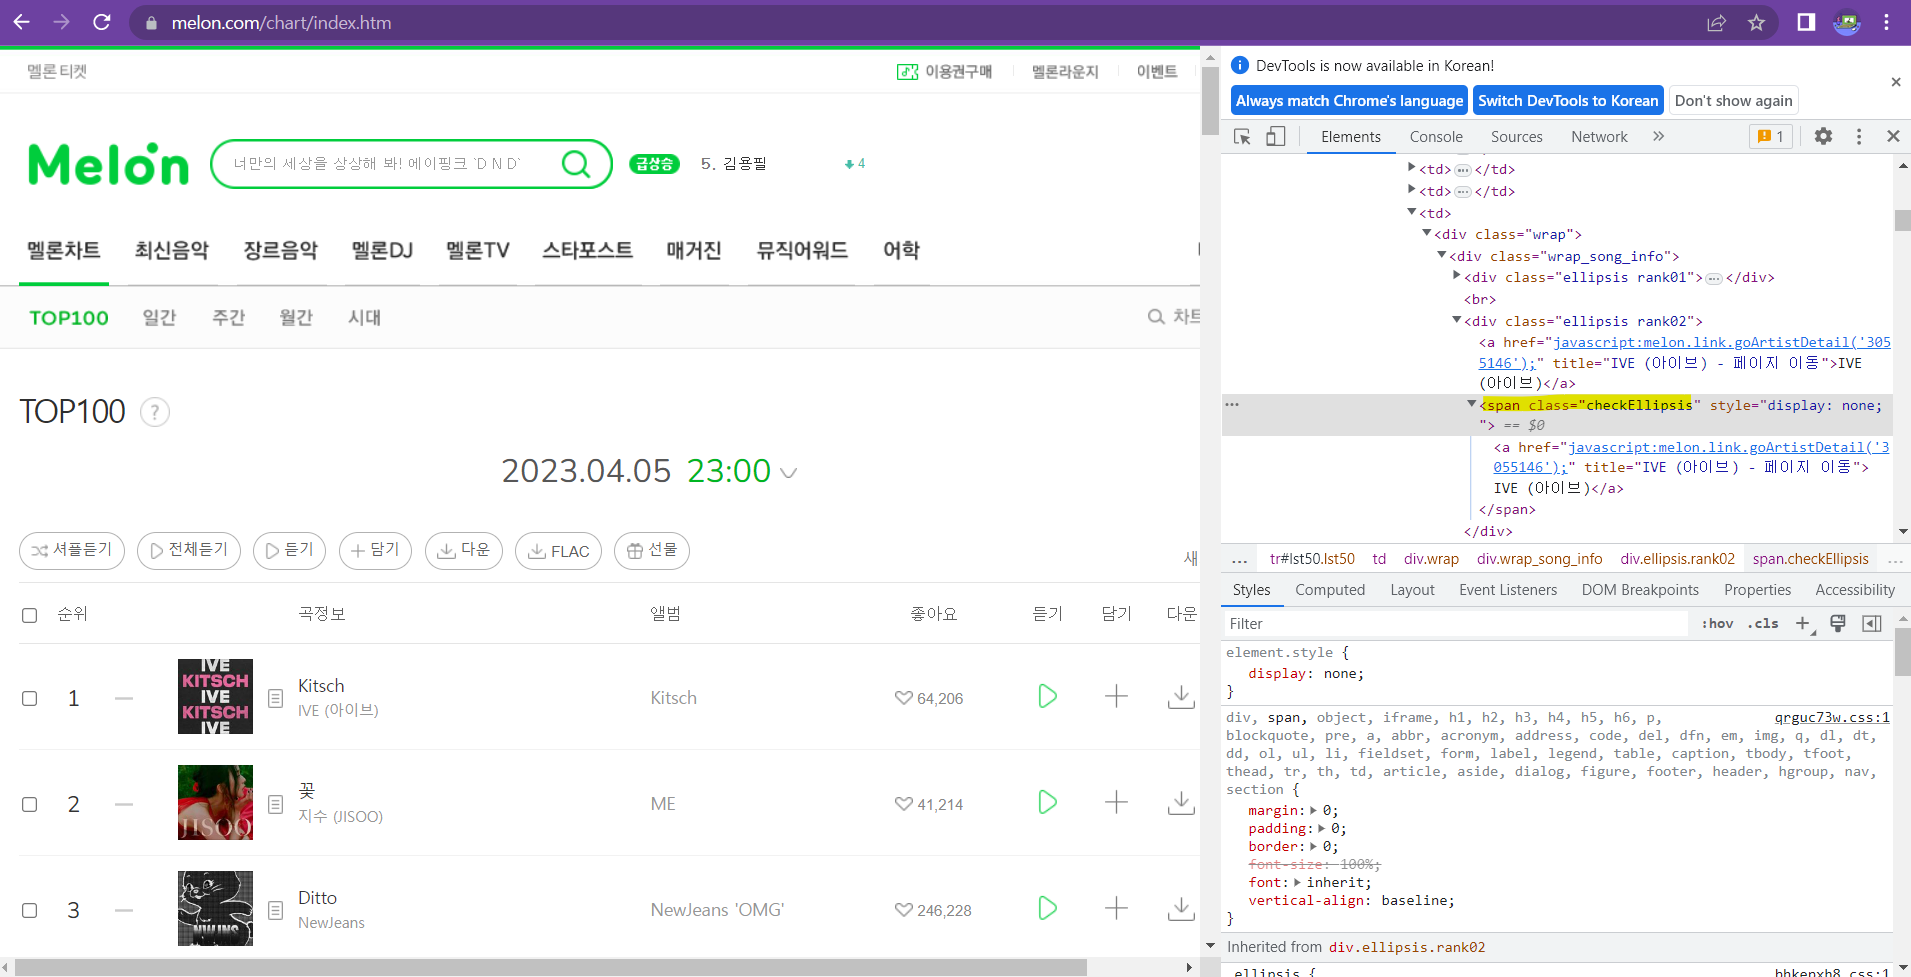Collapse the ellipsis rank02 div node

[1457, 320]
